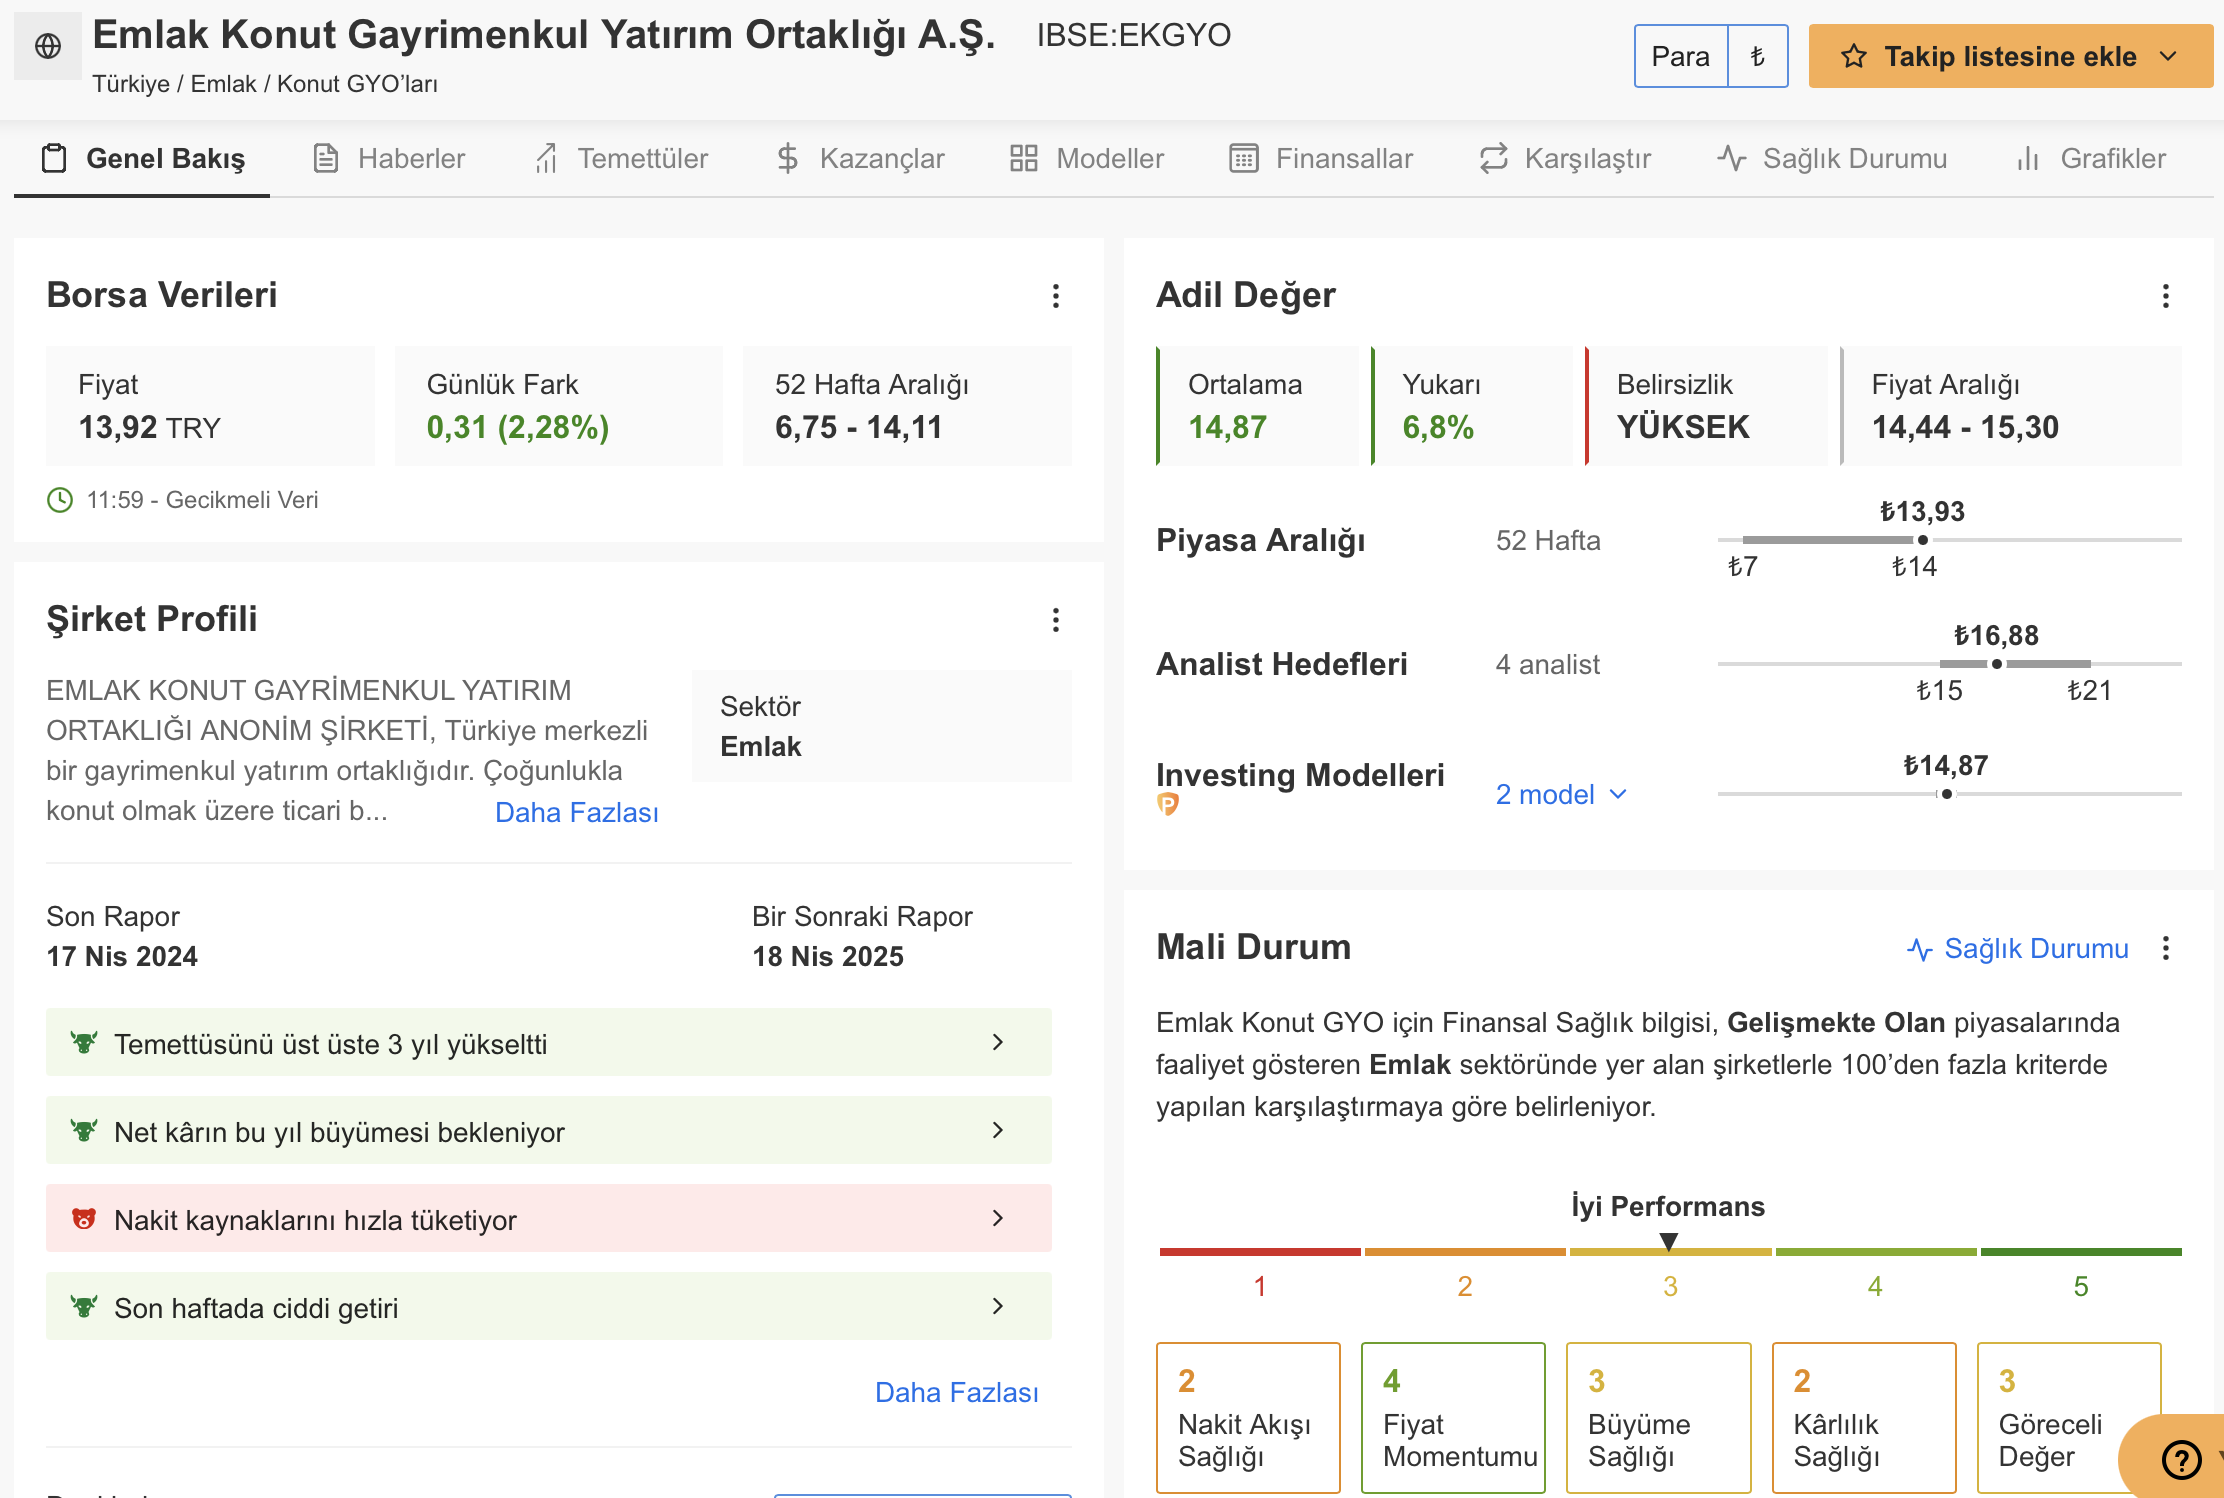2224x1498 pixels.
Task: Open the Büyüme Sağlığı score card
Action: click(1658, 1418)
